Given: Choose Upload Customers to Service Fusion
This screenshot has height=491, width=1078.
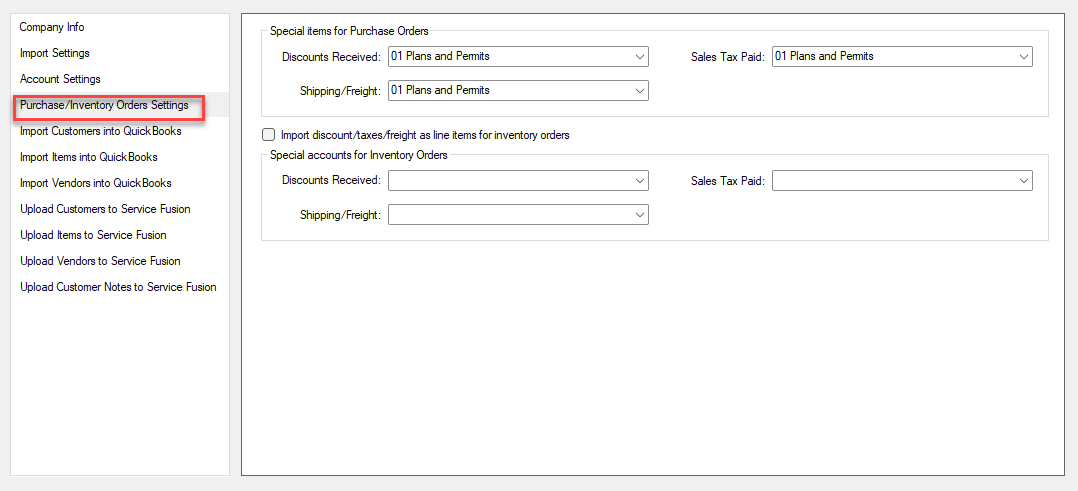Looking at the screenshot, I should click(x=105, y=208).
